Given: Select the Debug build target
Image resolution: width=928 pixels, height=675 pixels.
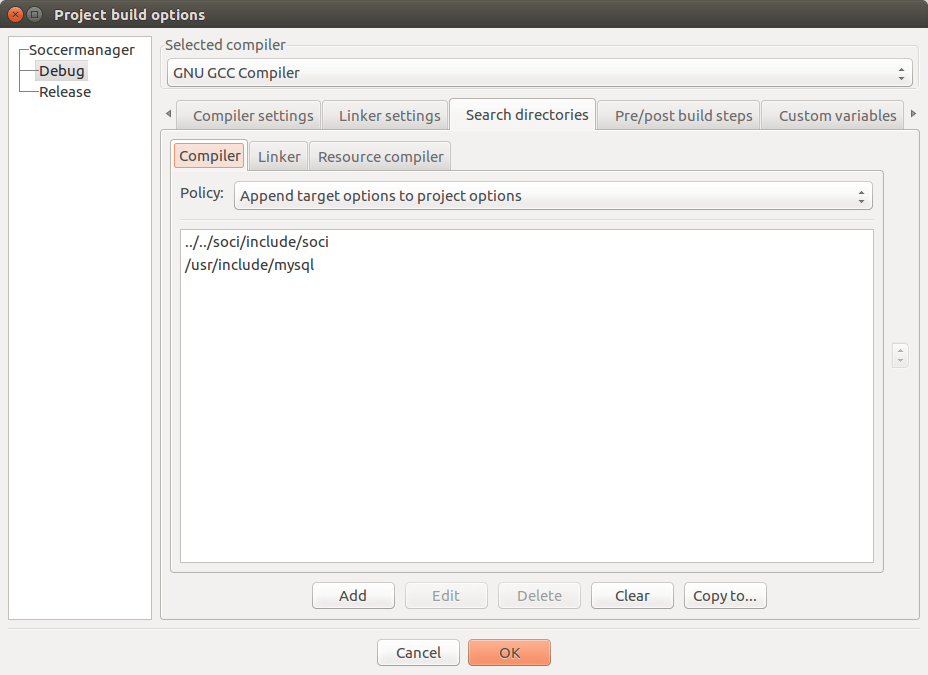Looking at the screenshot, I should 62,71.
